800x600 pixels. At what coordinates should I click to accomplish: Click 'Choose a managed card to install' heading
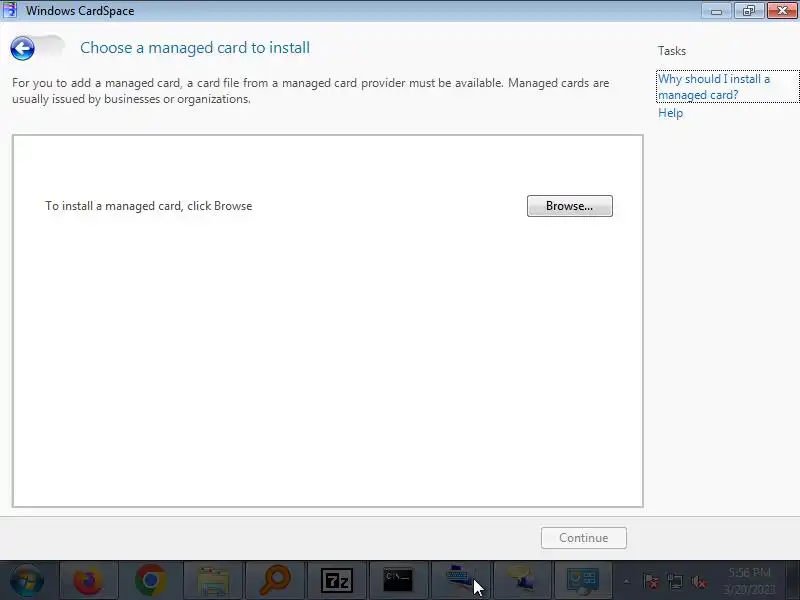(x=195, y=48)
